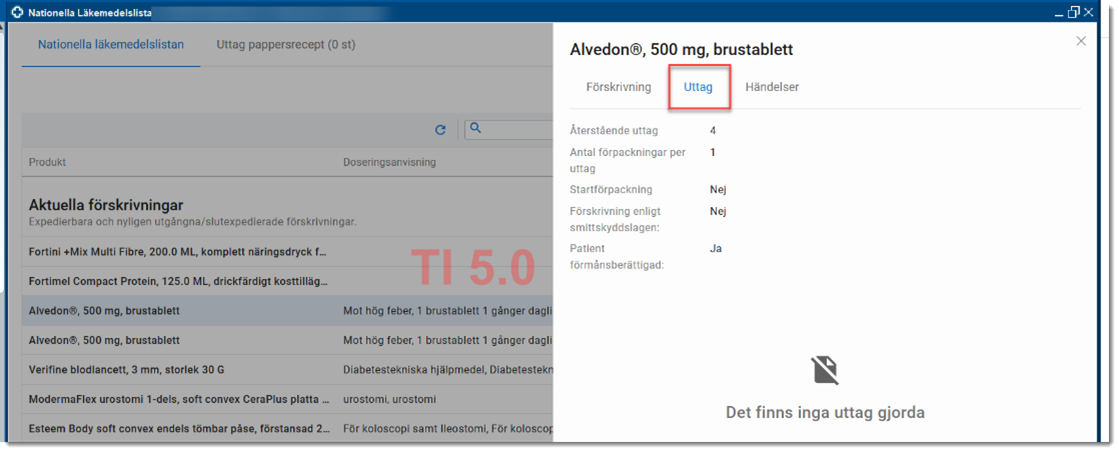Select the Verifine blodlancett row

click(x=288, y=369)
